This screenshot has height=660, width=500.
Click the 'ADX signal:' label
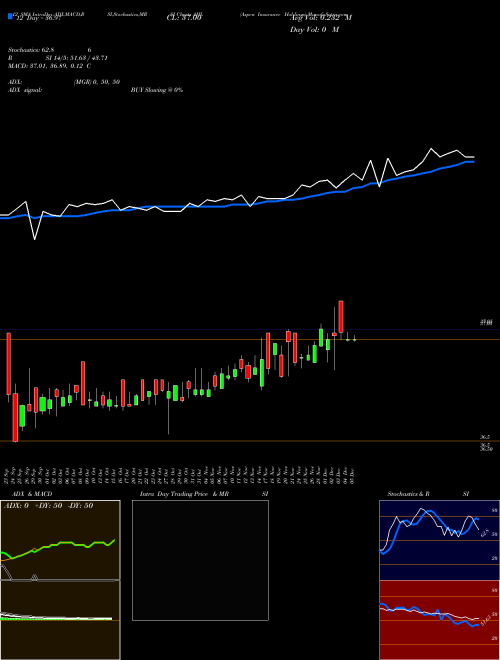click(25, 90)
